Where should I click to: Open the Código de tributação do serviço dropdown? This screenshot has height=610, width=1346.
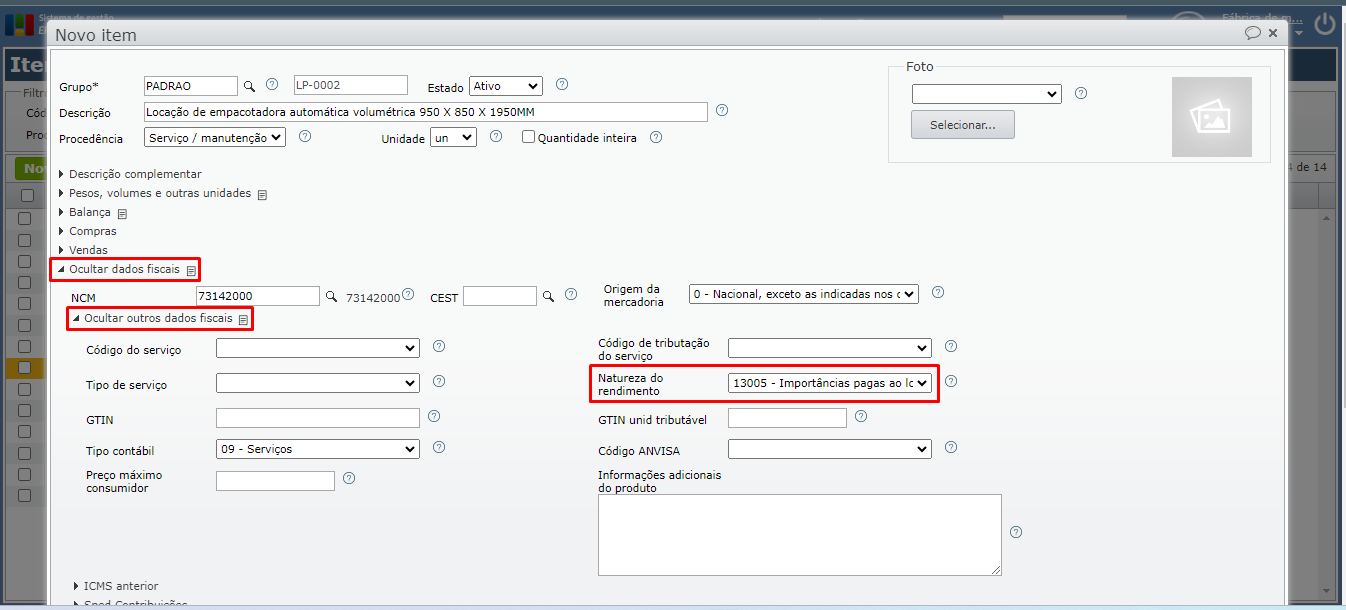coord(830,348)
